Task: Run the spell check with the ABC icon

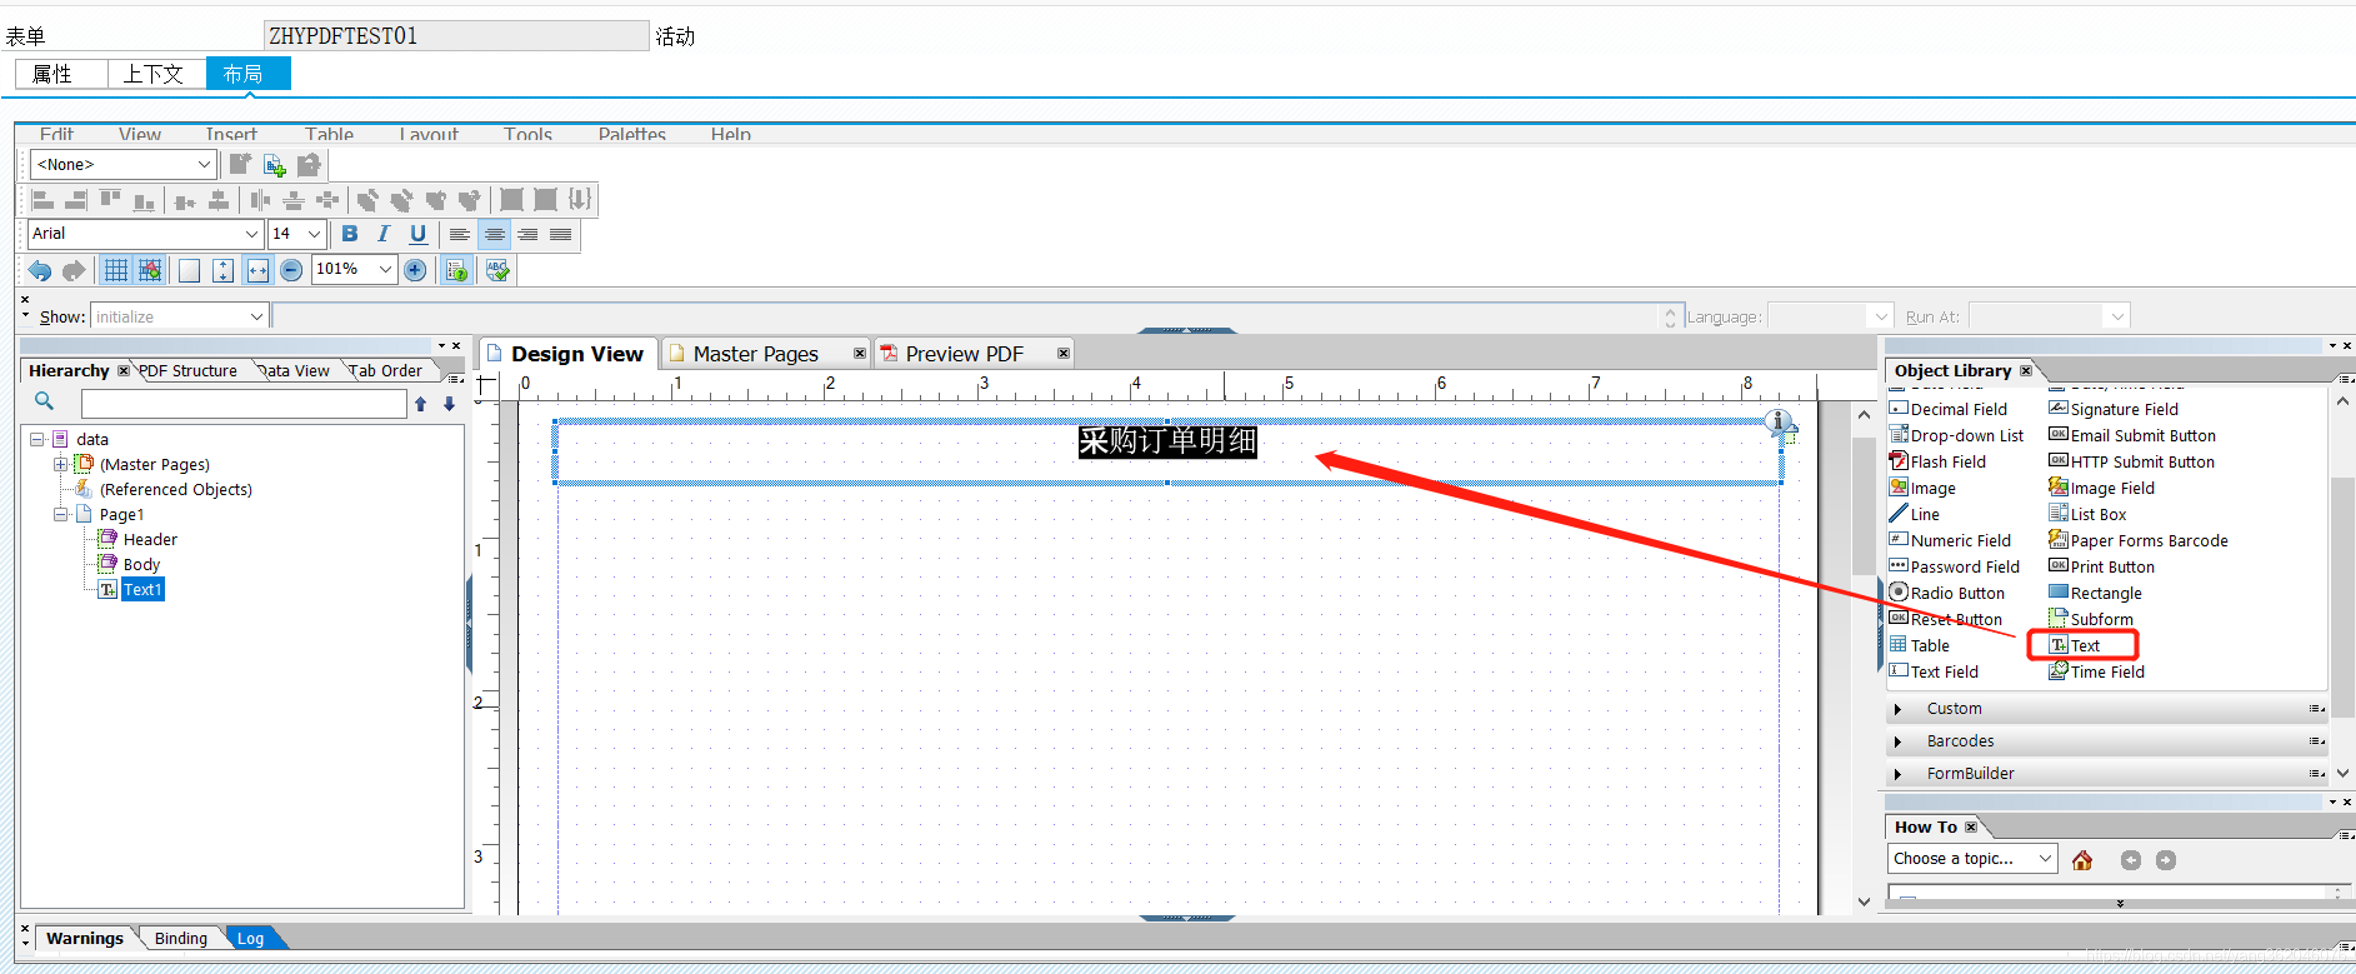Action: [x=497, y=269]
